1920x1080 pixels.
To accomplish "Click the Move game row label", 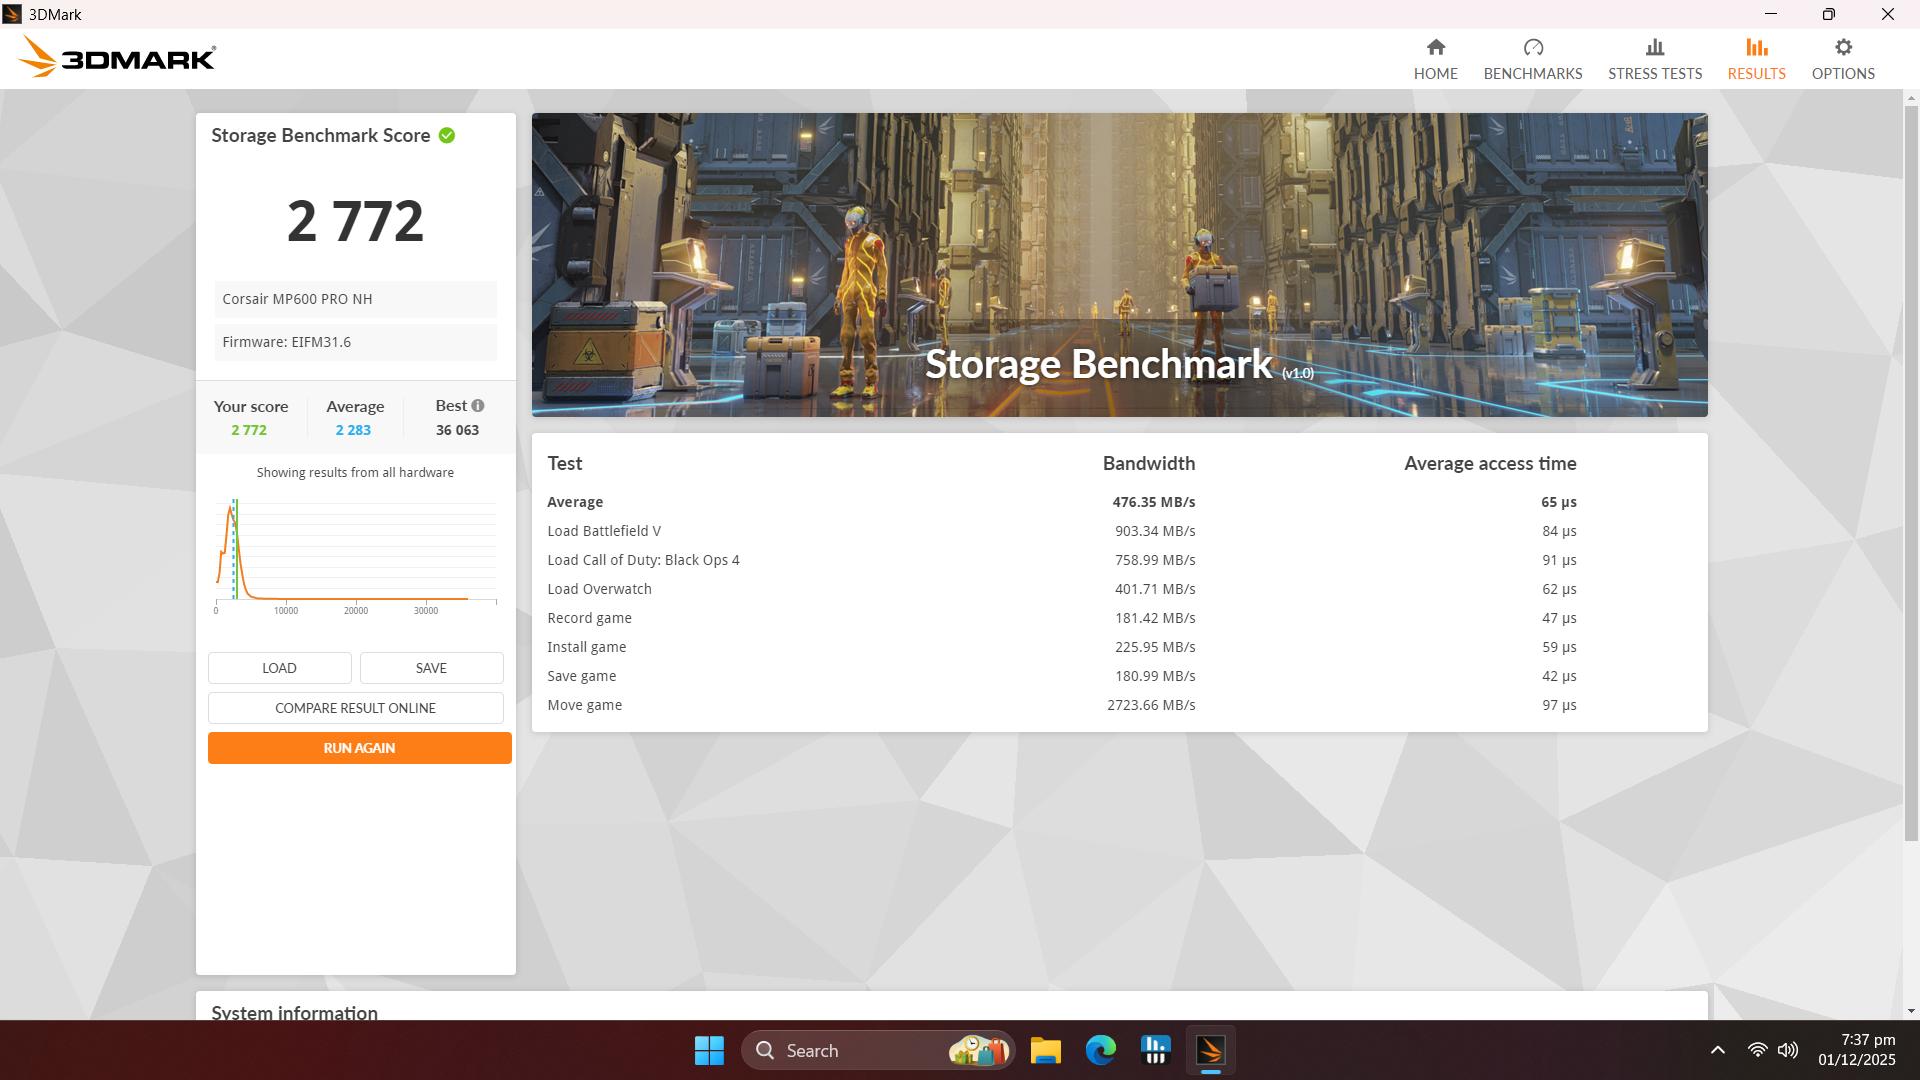I will (x=584, y=705).
